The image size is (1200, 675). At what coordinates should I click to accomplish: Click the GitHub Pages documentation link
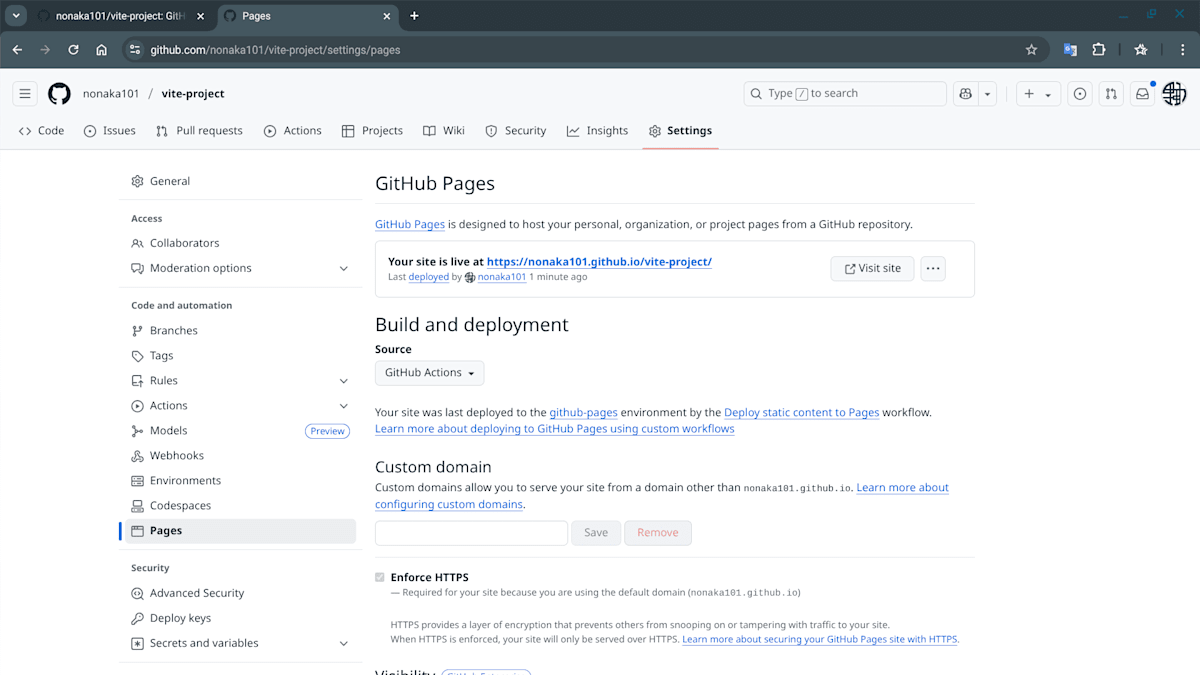tap(410, 225)
